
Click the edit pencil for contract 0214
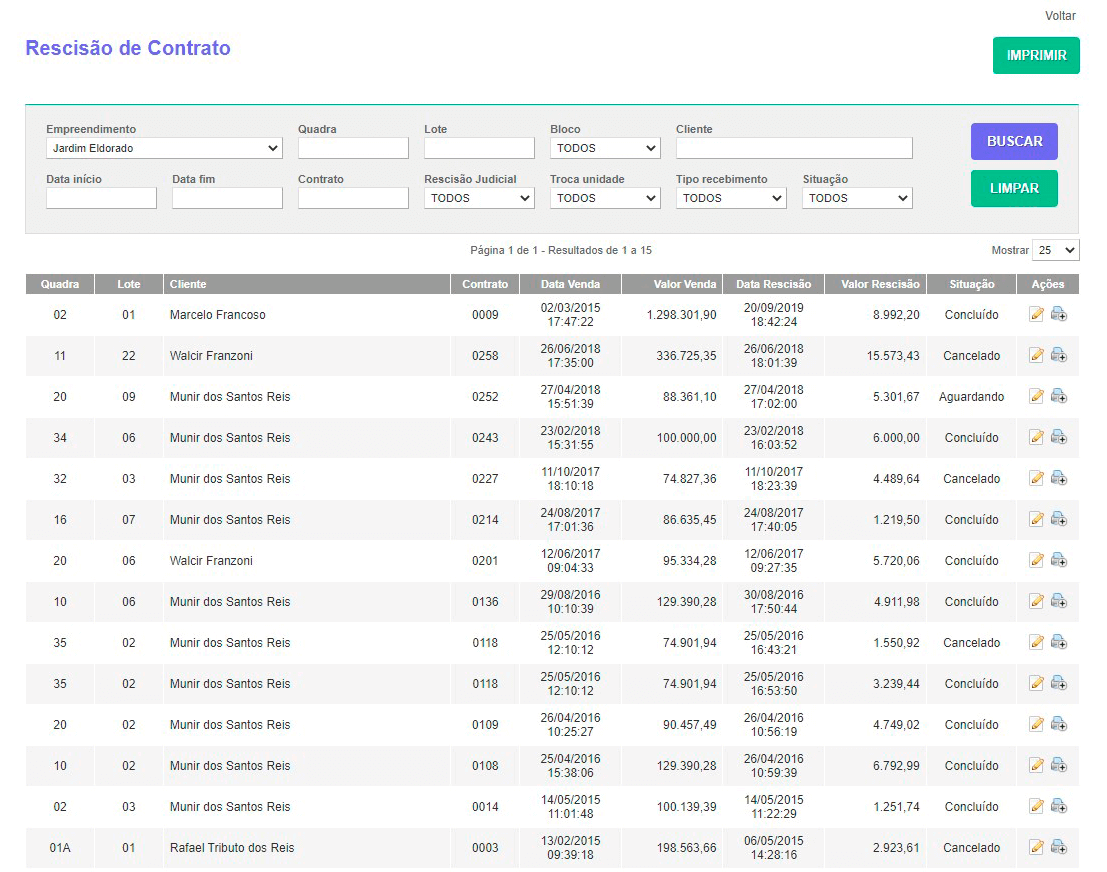pos(1036,520)
